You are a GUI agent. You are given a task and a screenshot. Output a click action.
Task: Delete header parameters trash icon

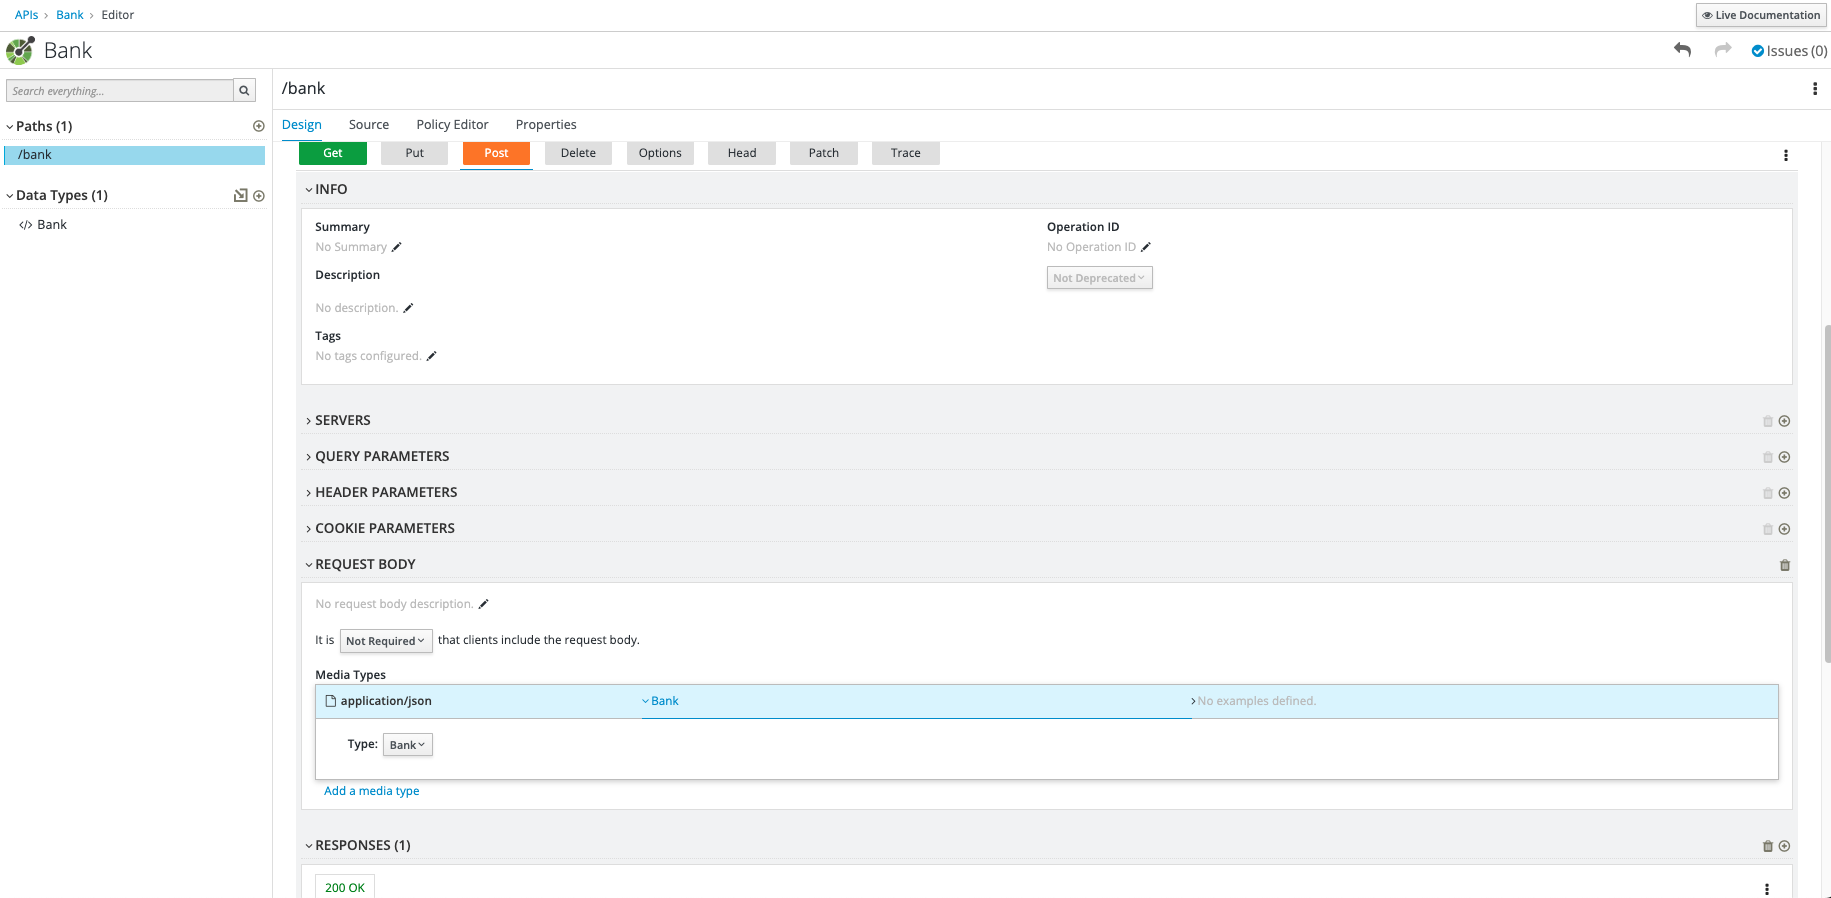coord(1768,494)
